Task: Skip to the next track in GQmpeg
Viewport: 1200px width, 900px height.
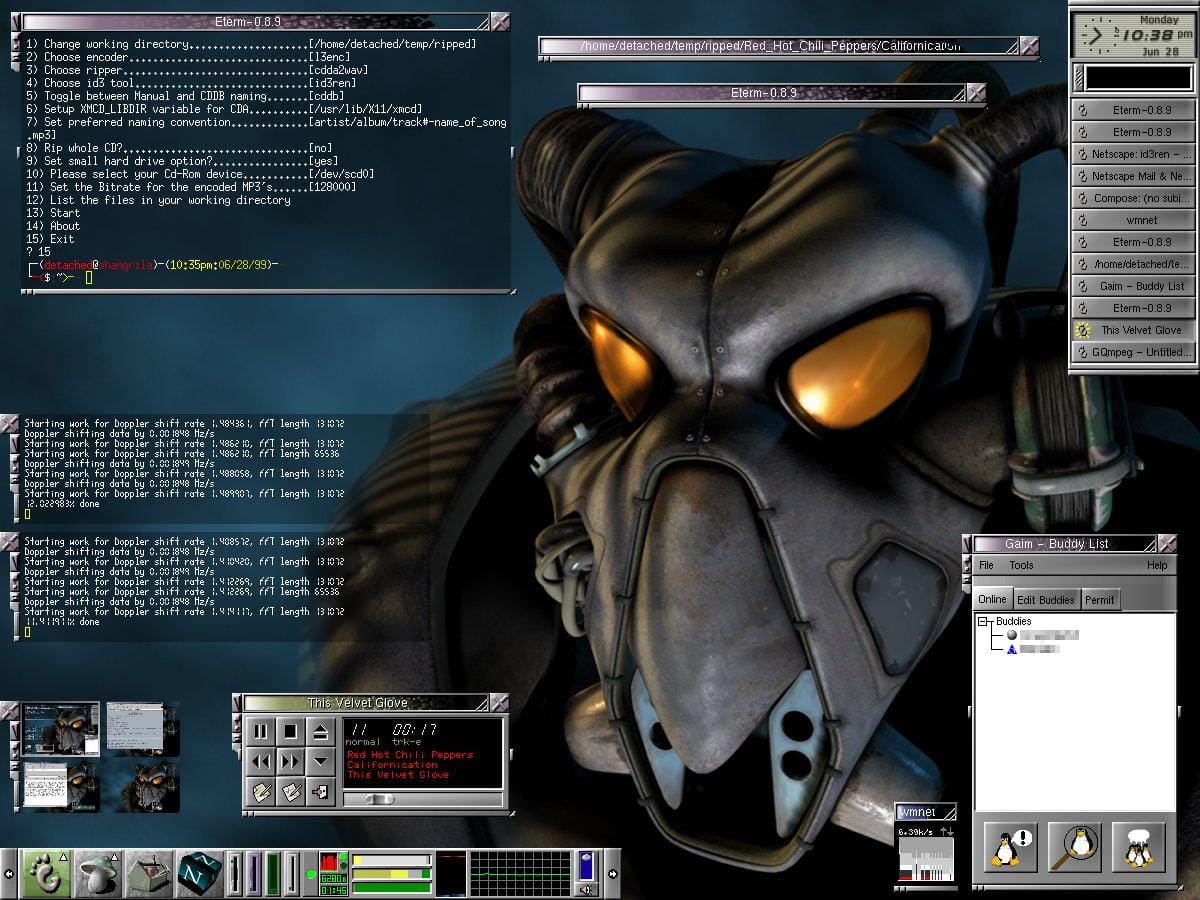Action: (290, 761)
